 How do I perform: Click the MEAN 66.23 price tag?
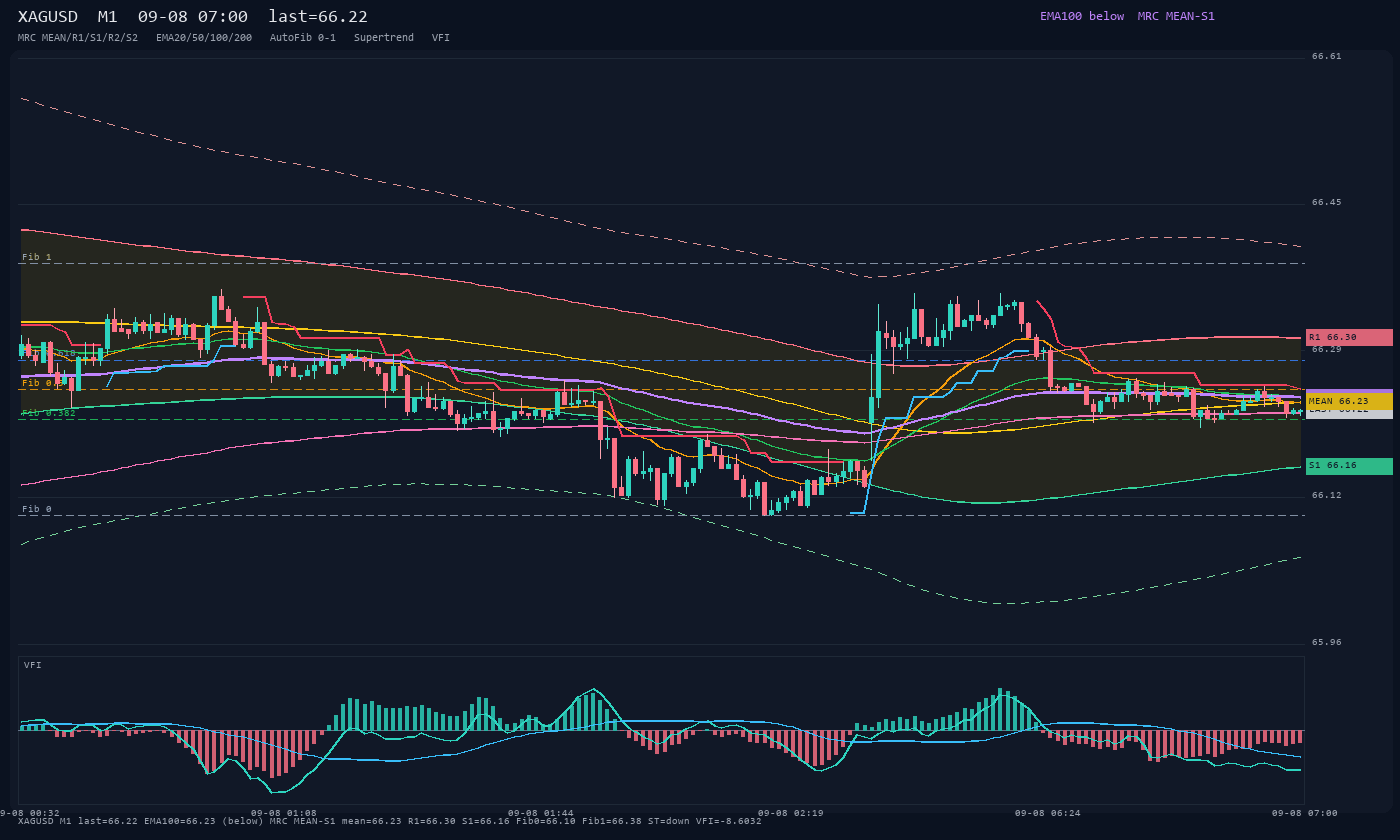click(1349, 401)
